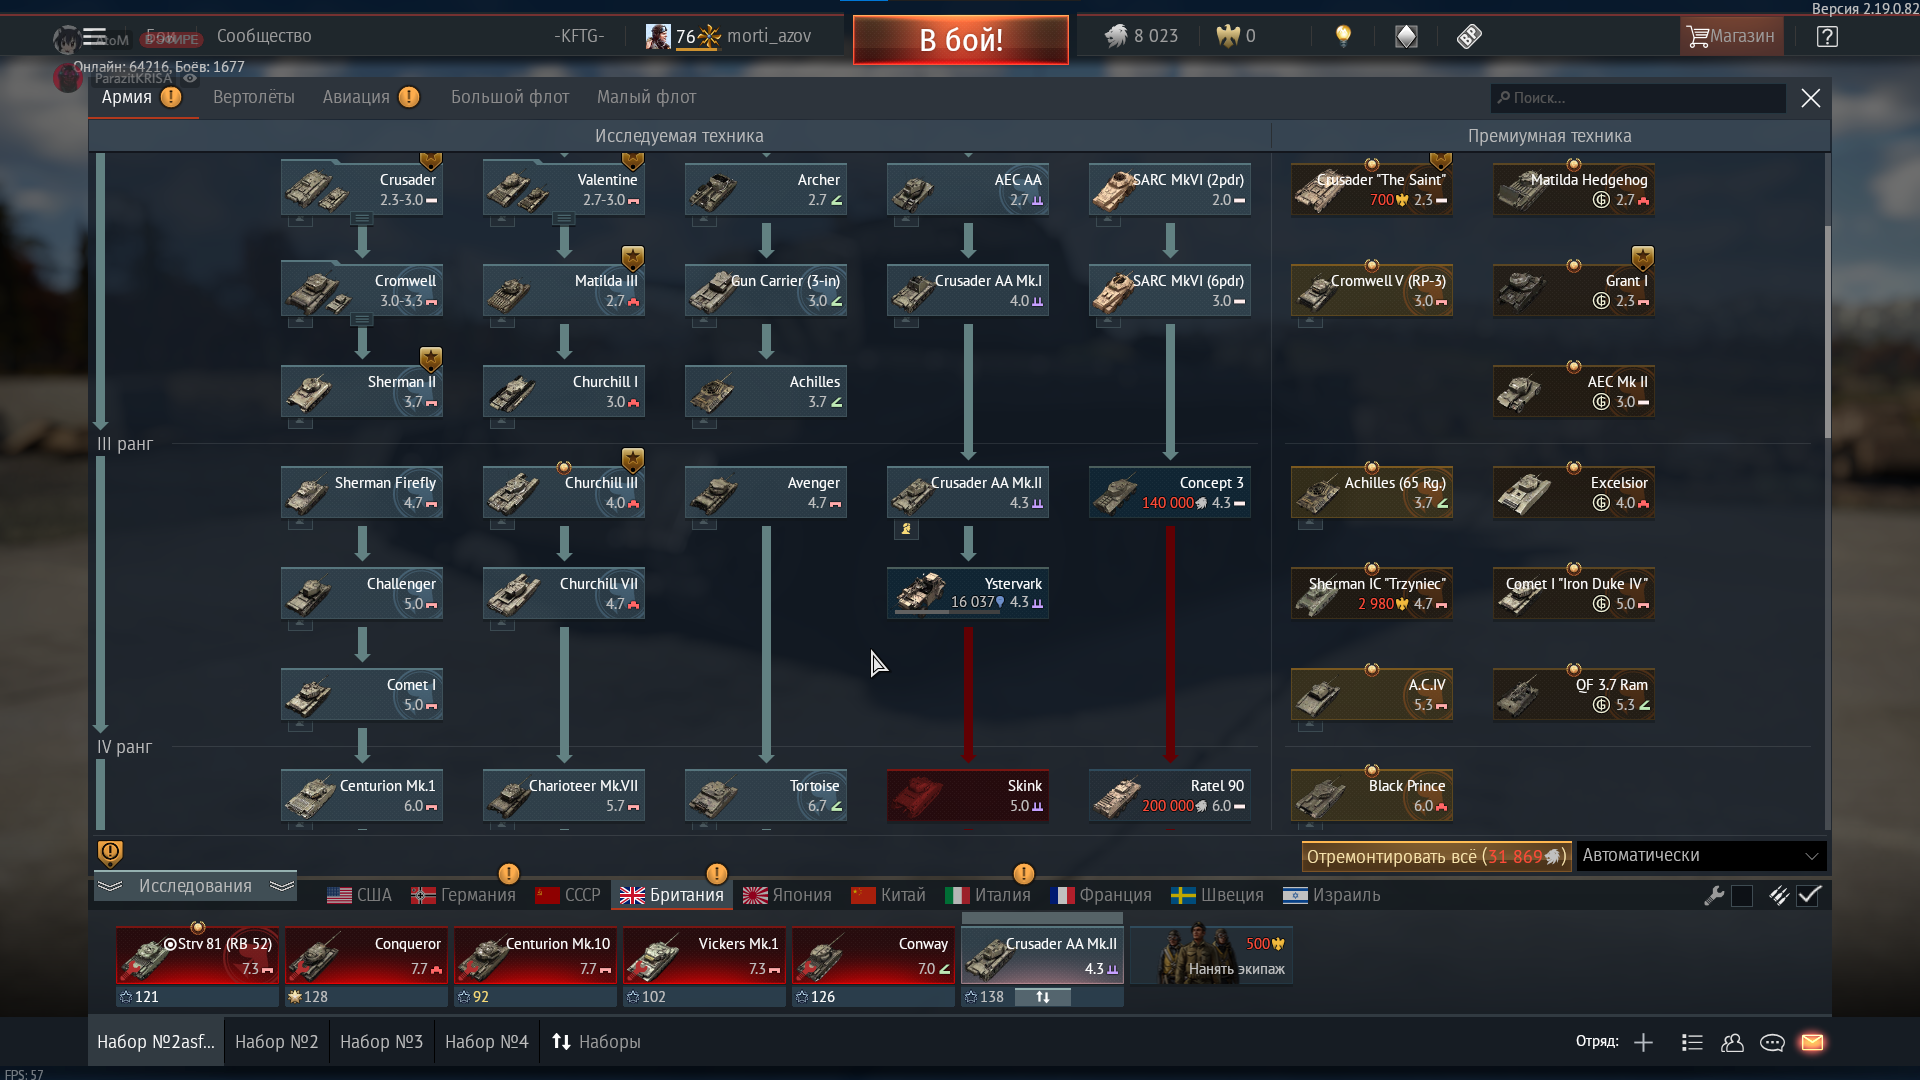Select the Black Prince premium card
1920x1080 pixels.
pyautogui.click(x=1372, y=795)
